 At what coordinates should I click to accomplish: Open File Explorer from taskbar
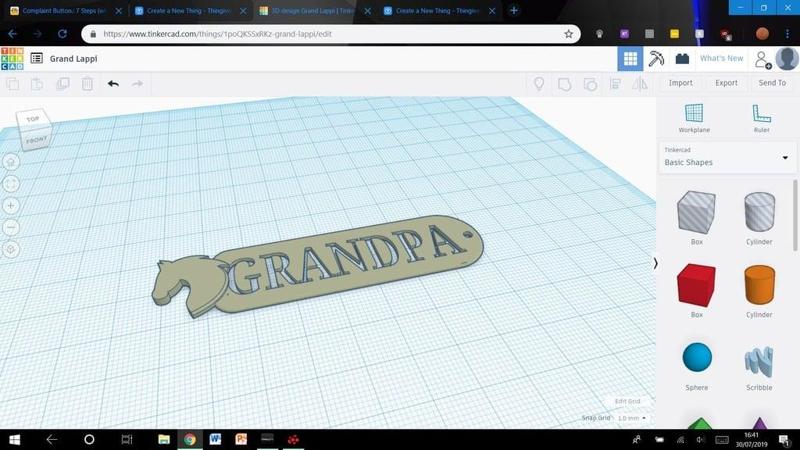coord(164,439)
